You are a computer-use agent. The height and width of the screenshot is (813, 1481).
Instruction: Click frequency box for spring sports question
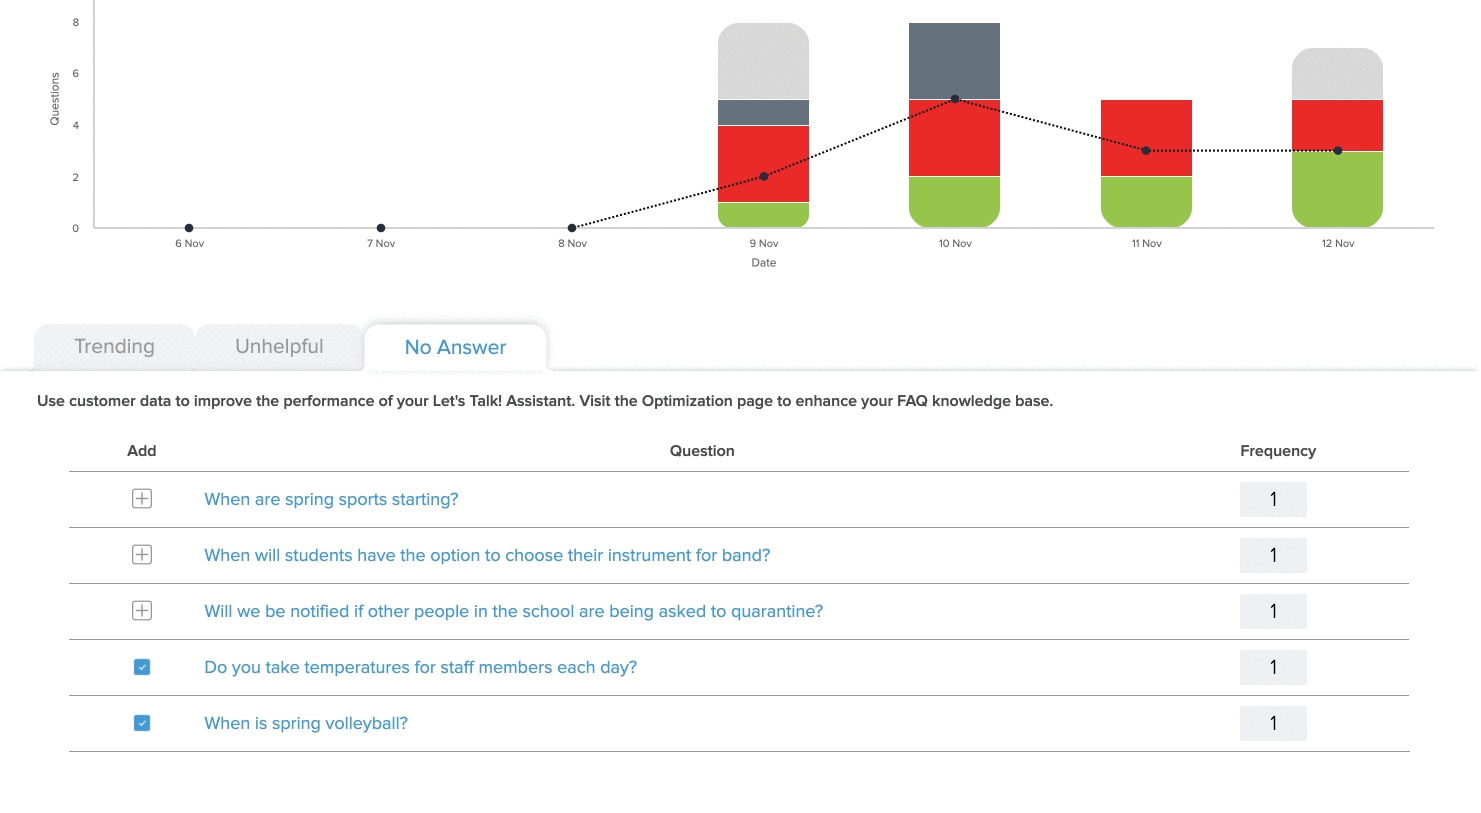(x=1272, y=499)
